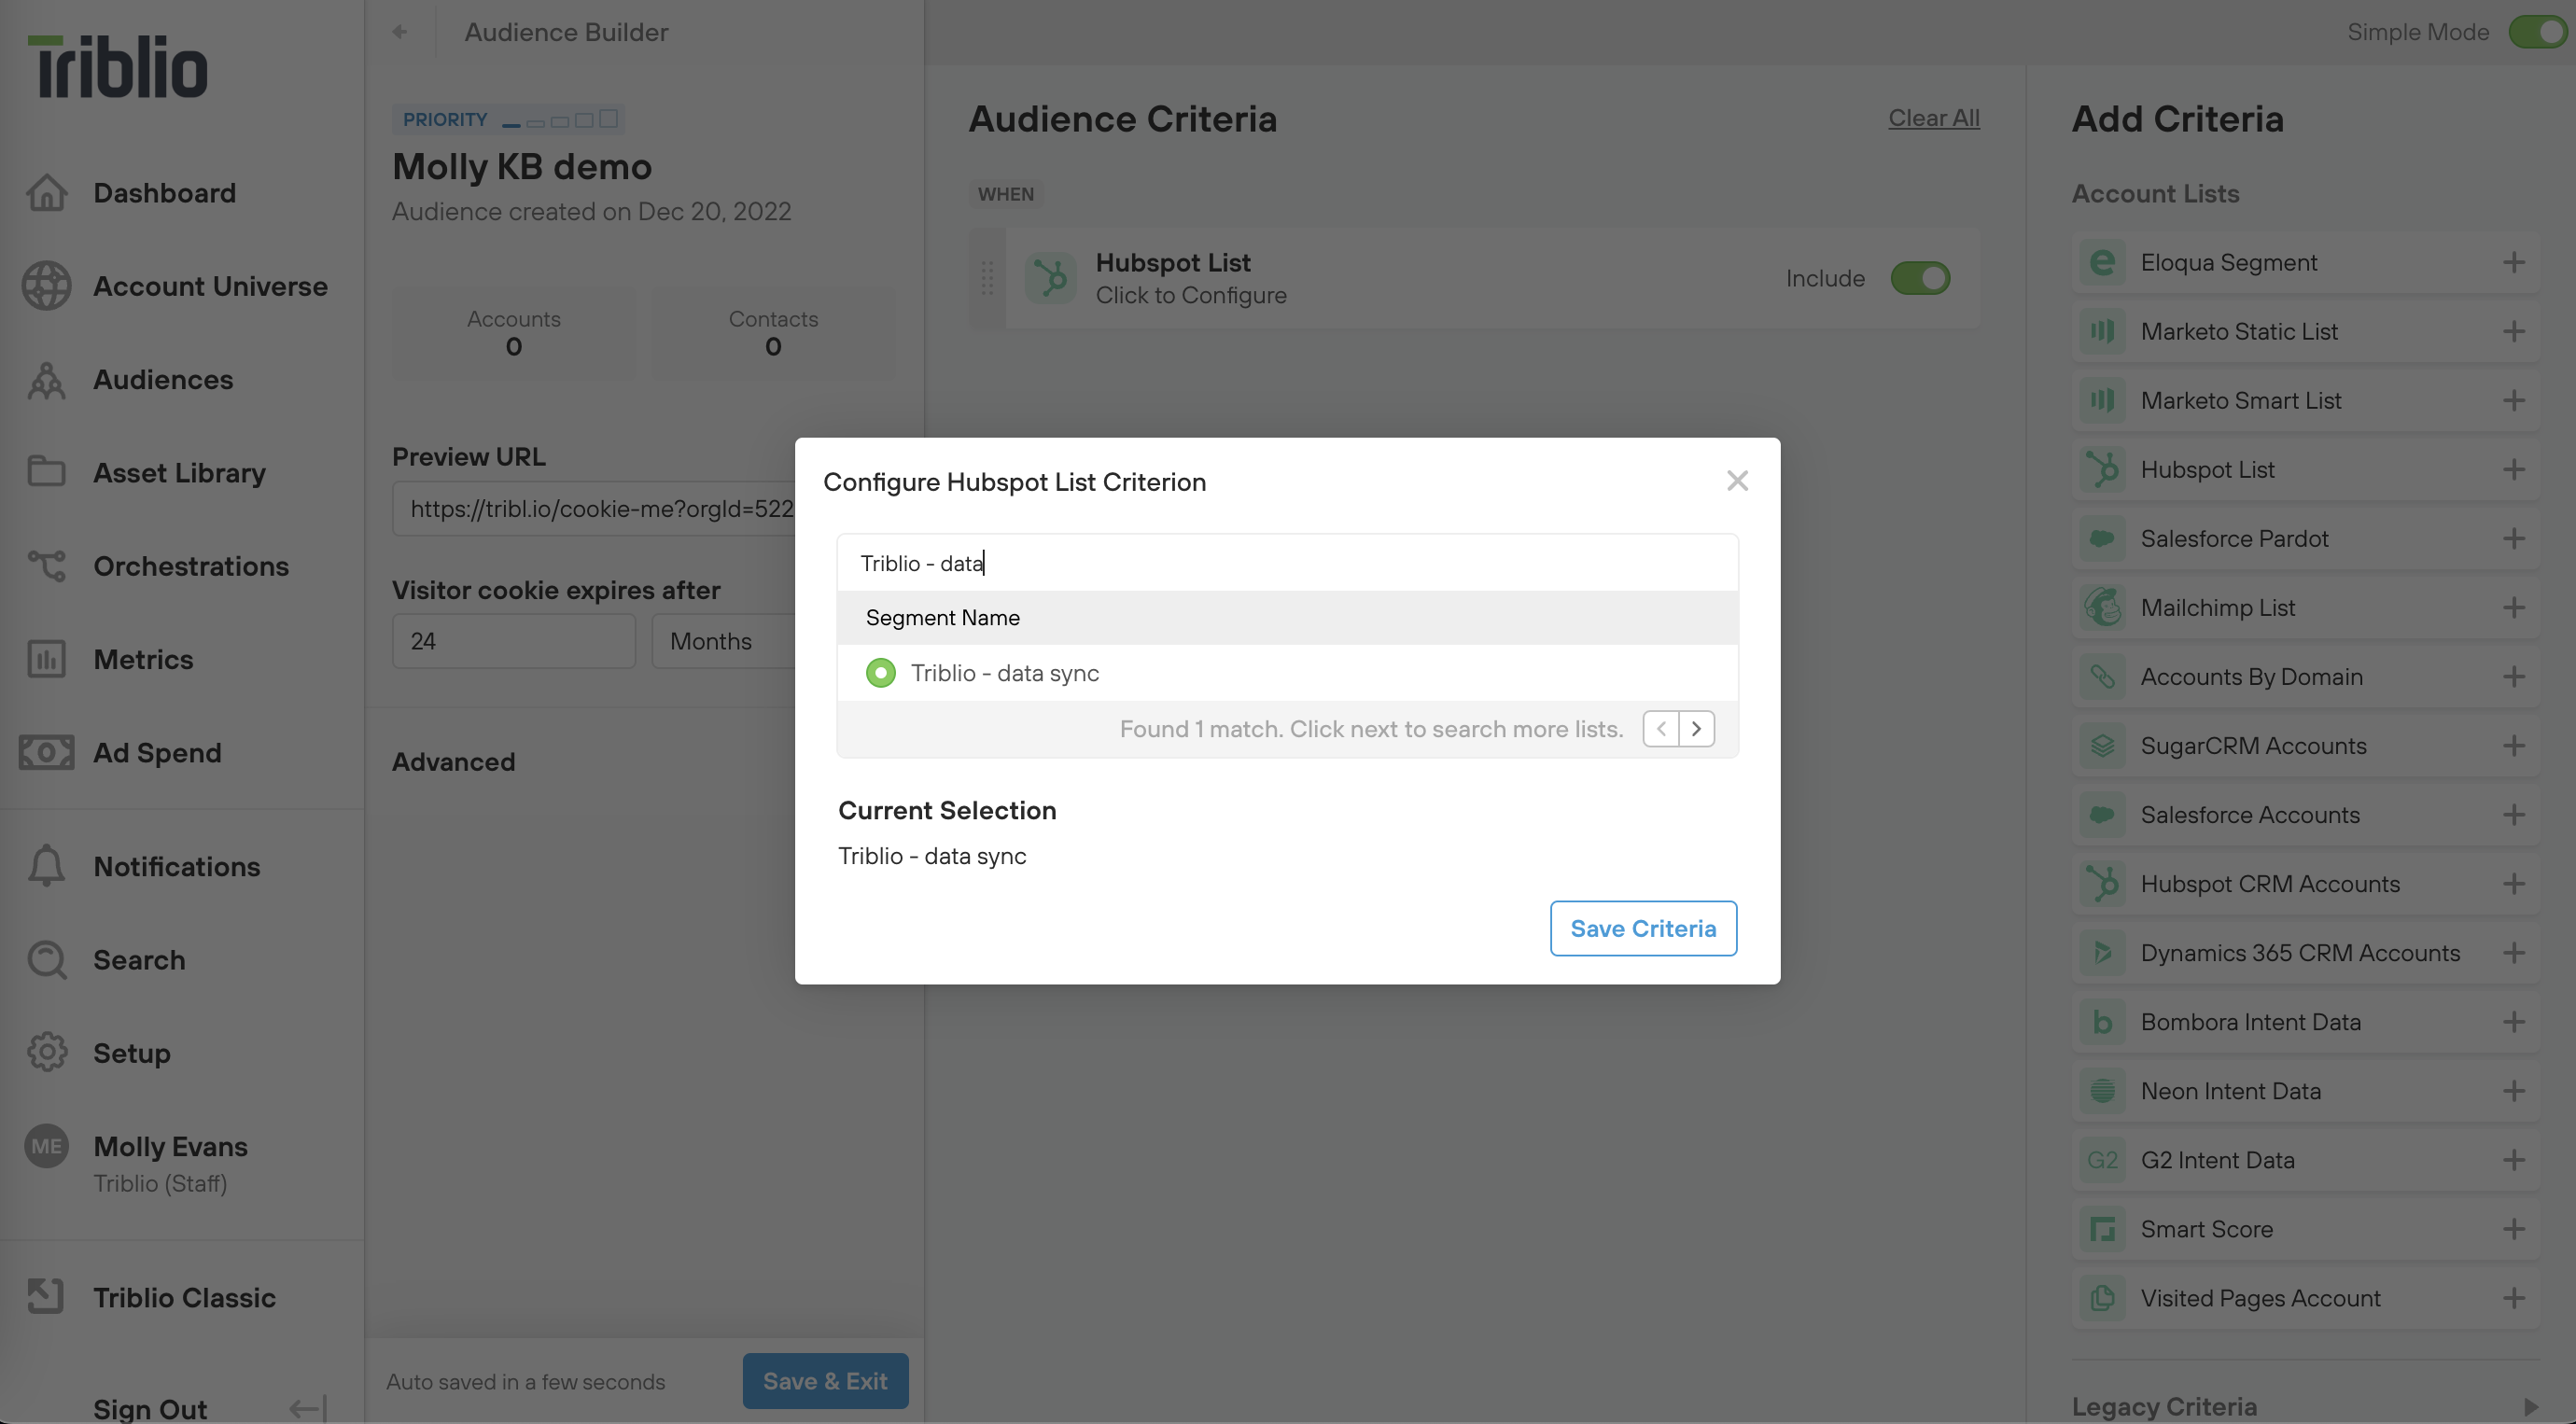This screenshot has height=1424, width=2576.
Task: Add Smart Score criteria with plus
Action: click(x=2513, y=1229)
